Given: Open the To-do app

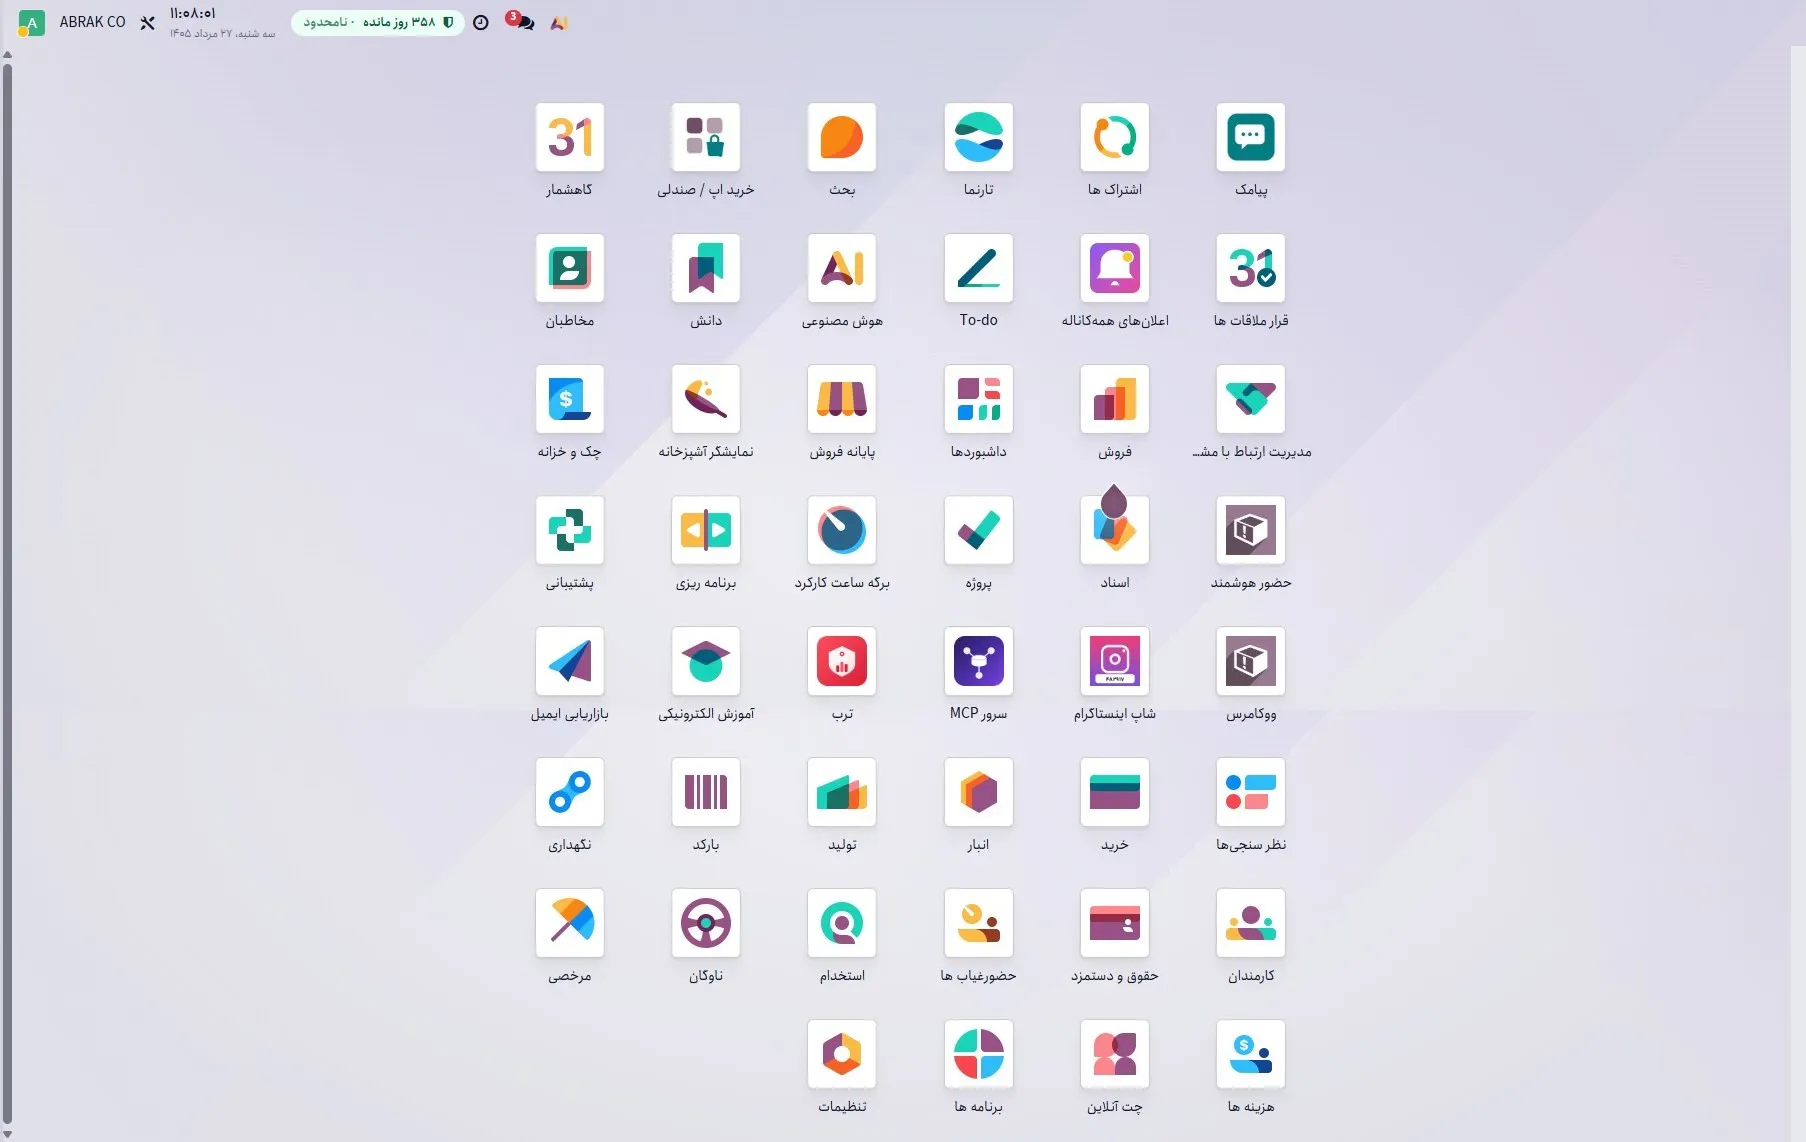Looking at the screenshot, I should pos(979,268).
